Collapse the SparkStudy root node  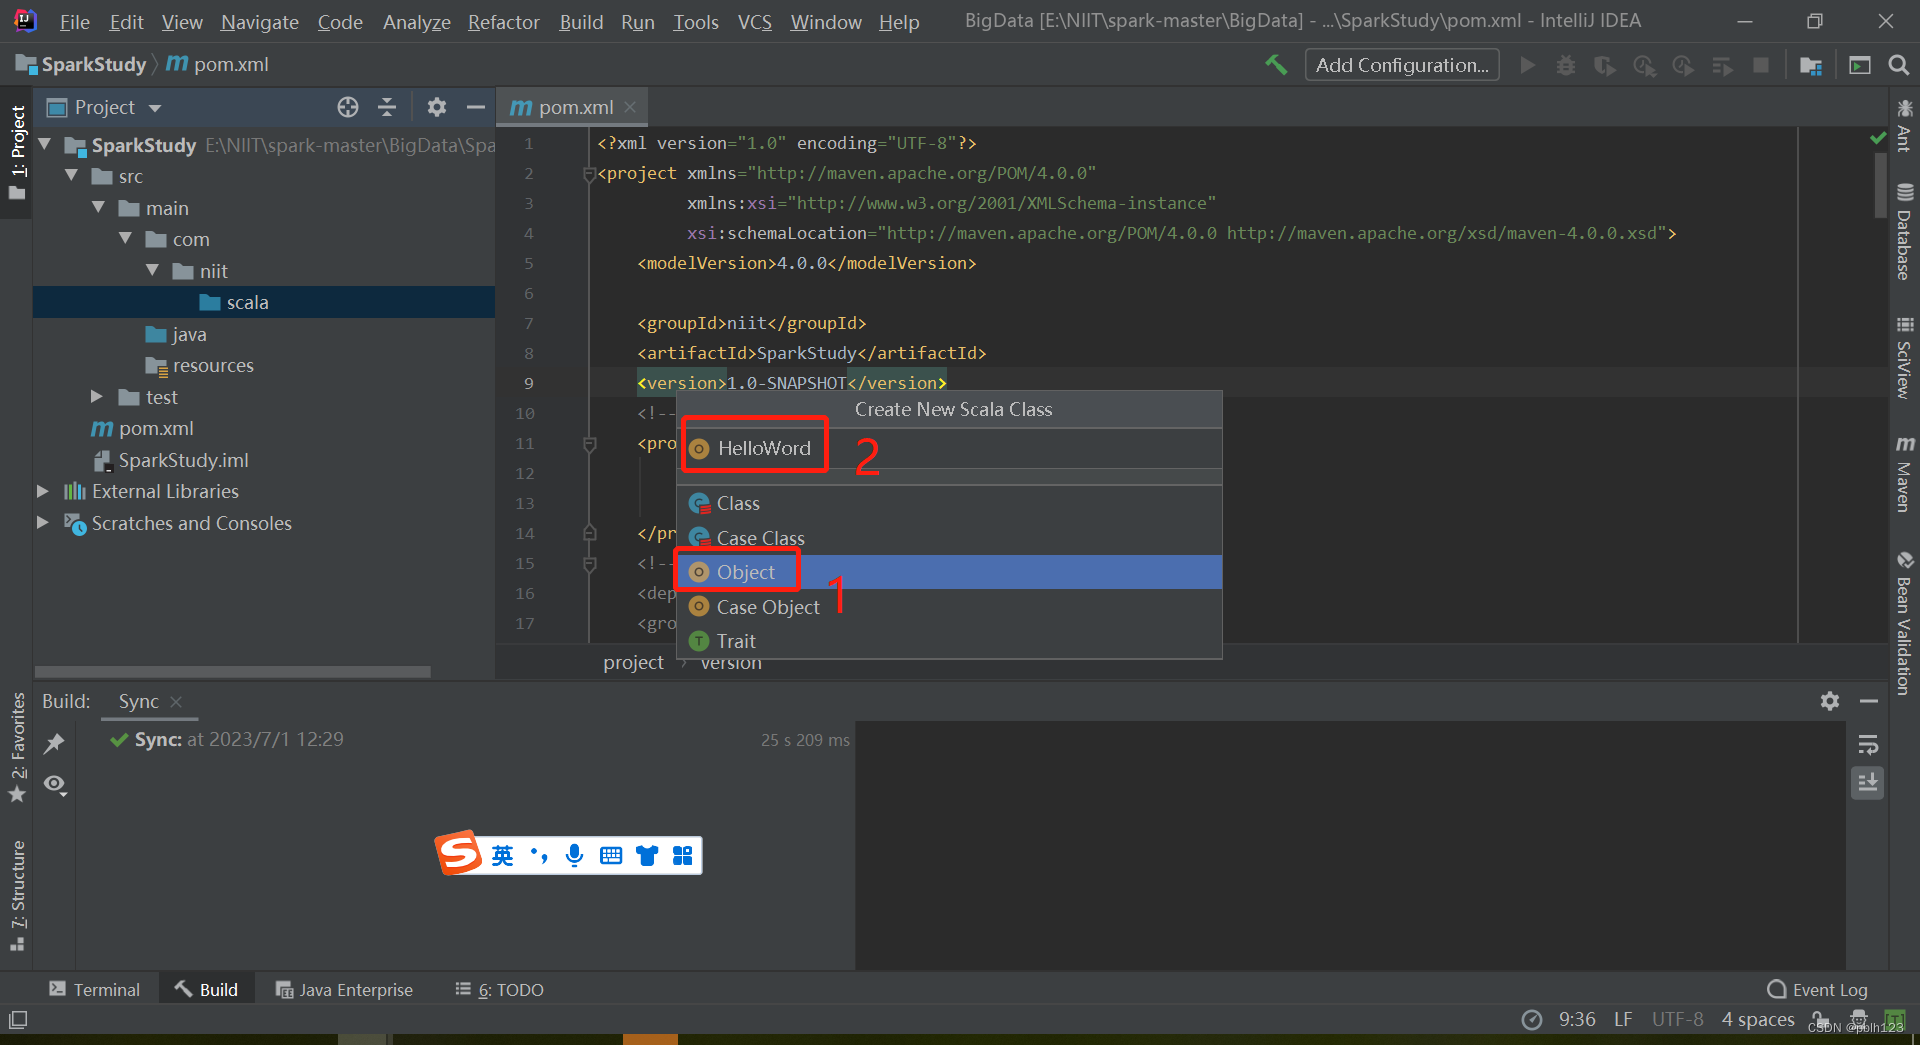click(45, 145)
